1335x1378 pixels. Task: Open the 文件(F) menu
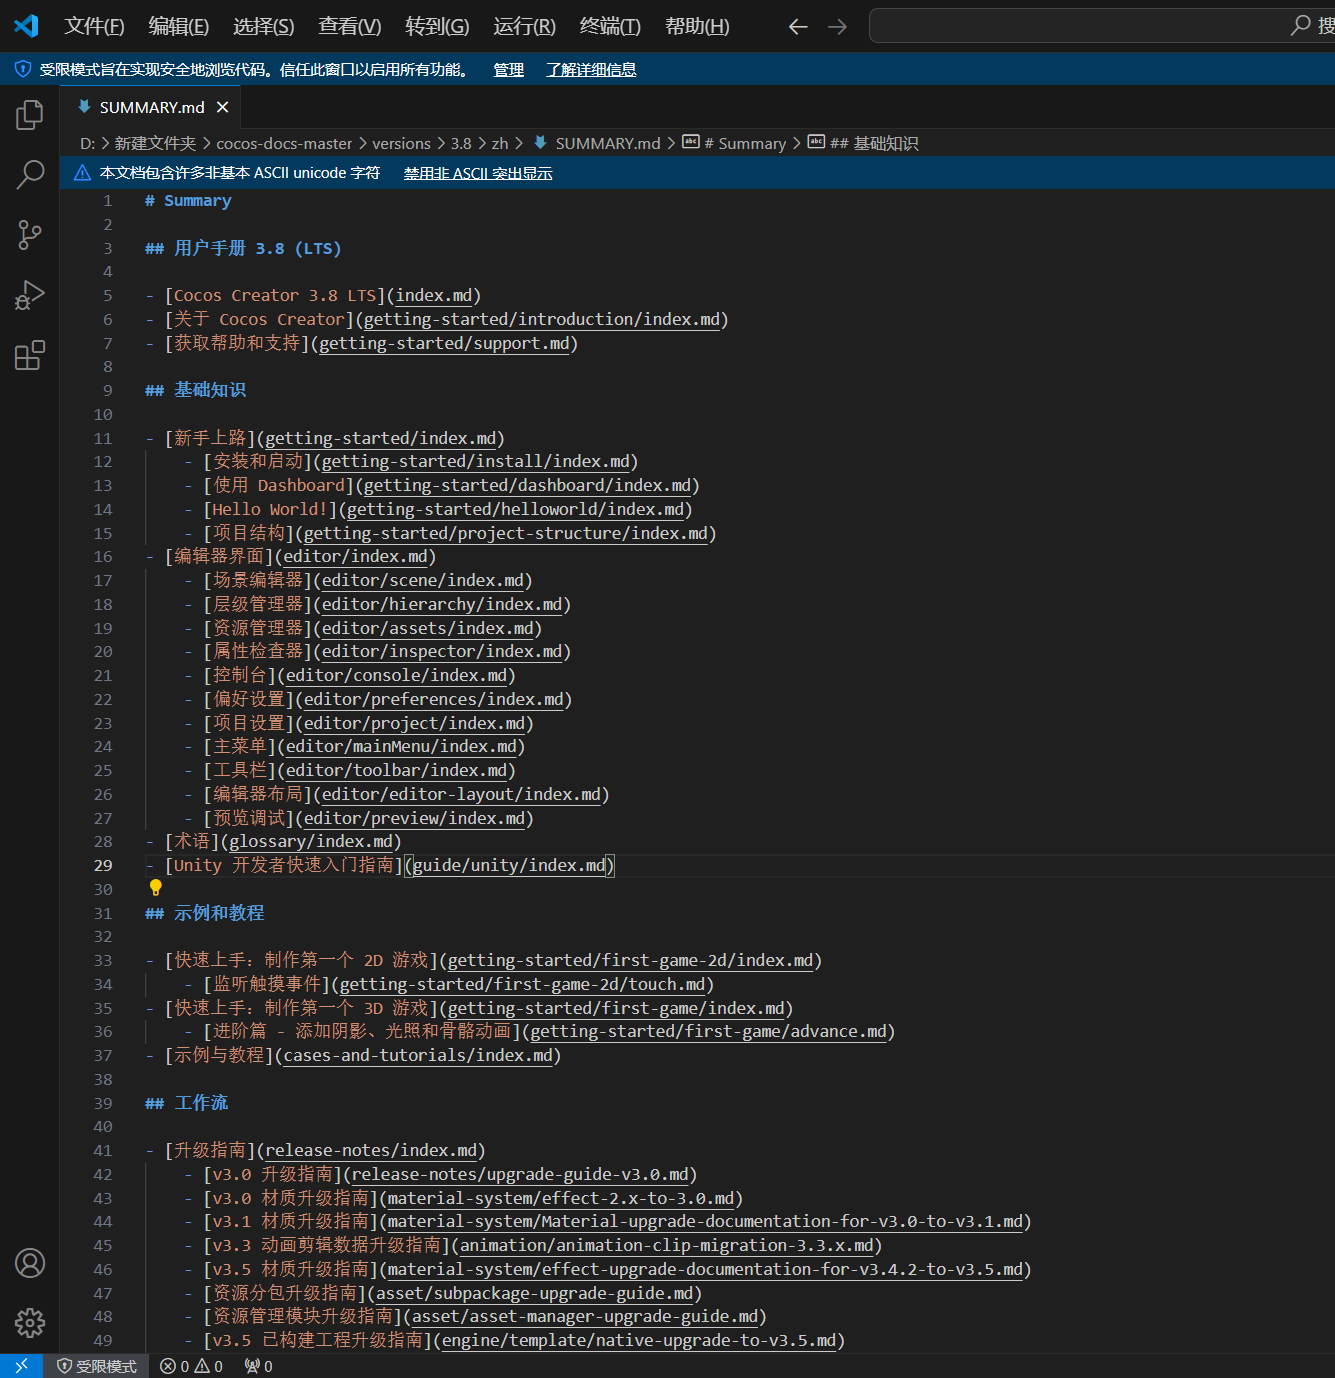click(94, 26)
